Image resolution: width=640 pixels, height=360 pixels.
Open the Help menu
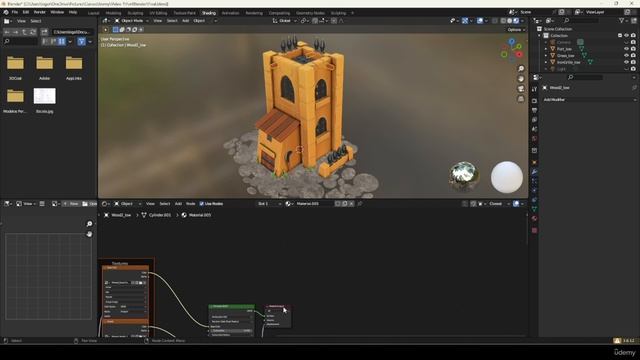(x=73, y=12)
